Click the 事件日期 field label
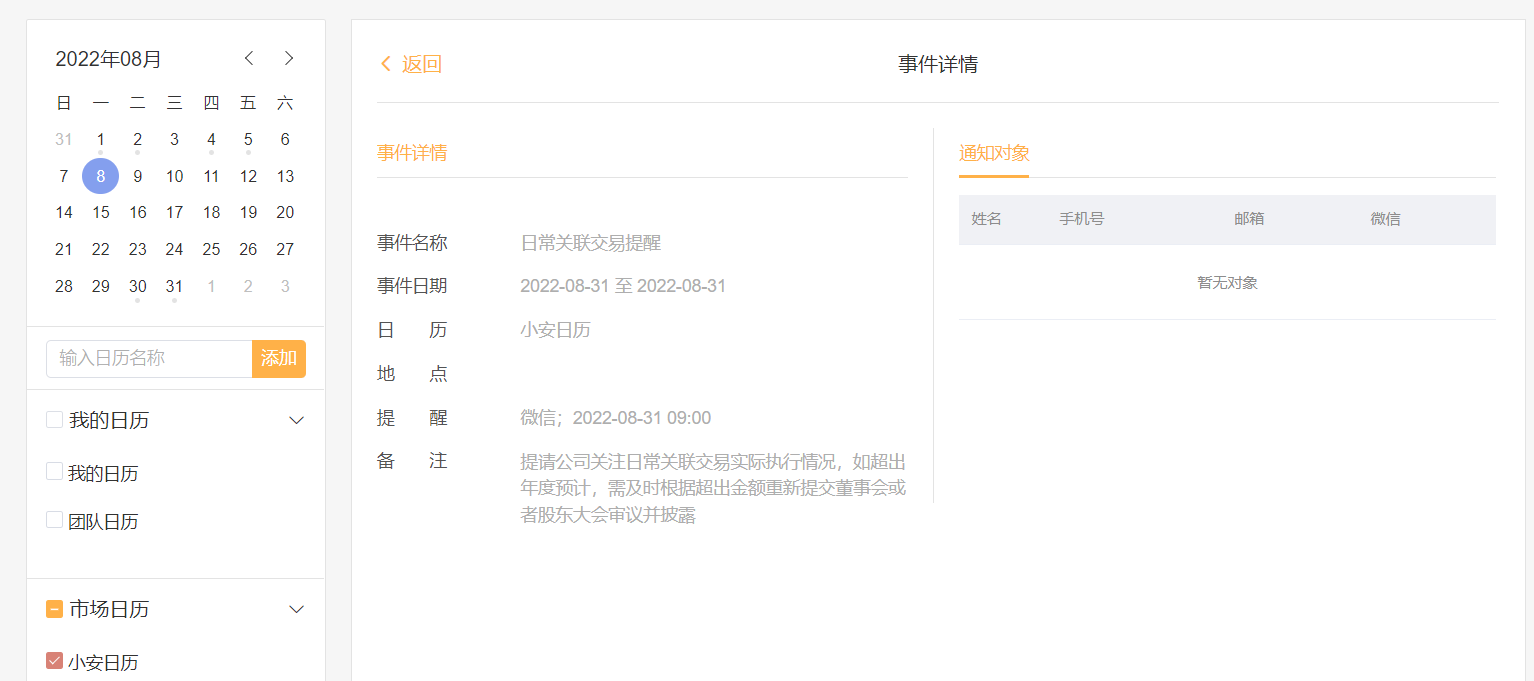1534x681 pixels. coord(412,286)
